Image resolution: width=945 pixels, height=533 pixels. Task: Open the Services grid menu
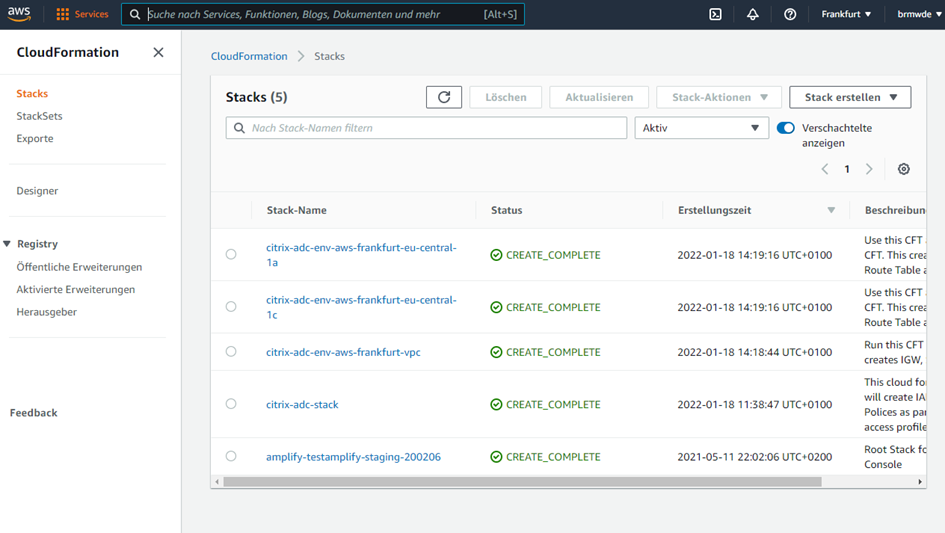[x=82, y=14]
